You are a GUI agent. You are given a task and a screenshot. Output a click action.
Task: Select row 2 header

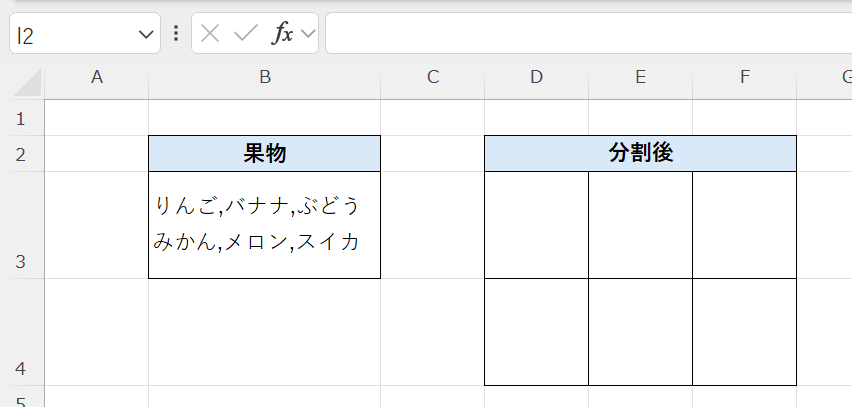click(x=22, y=154)
